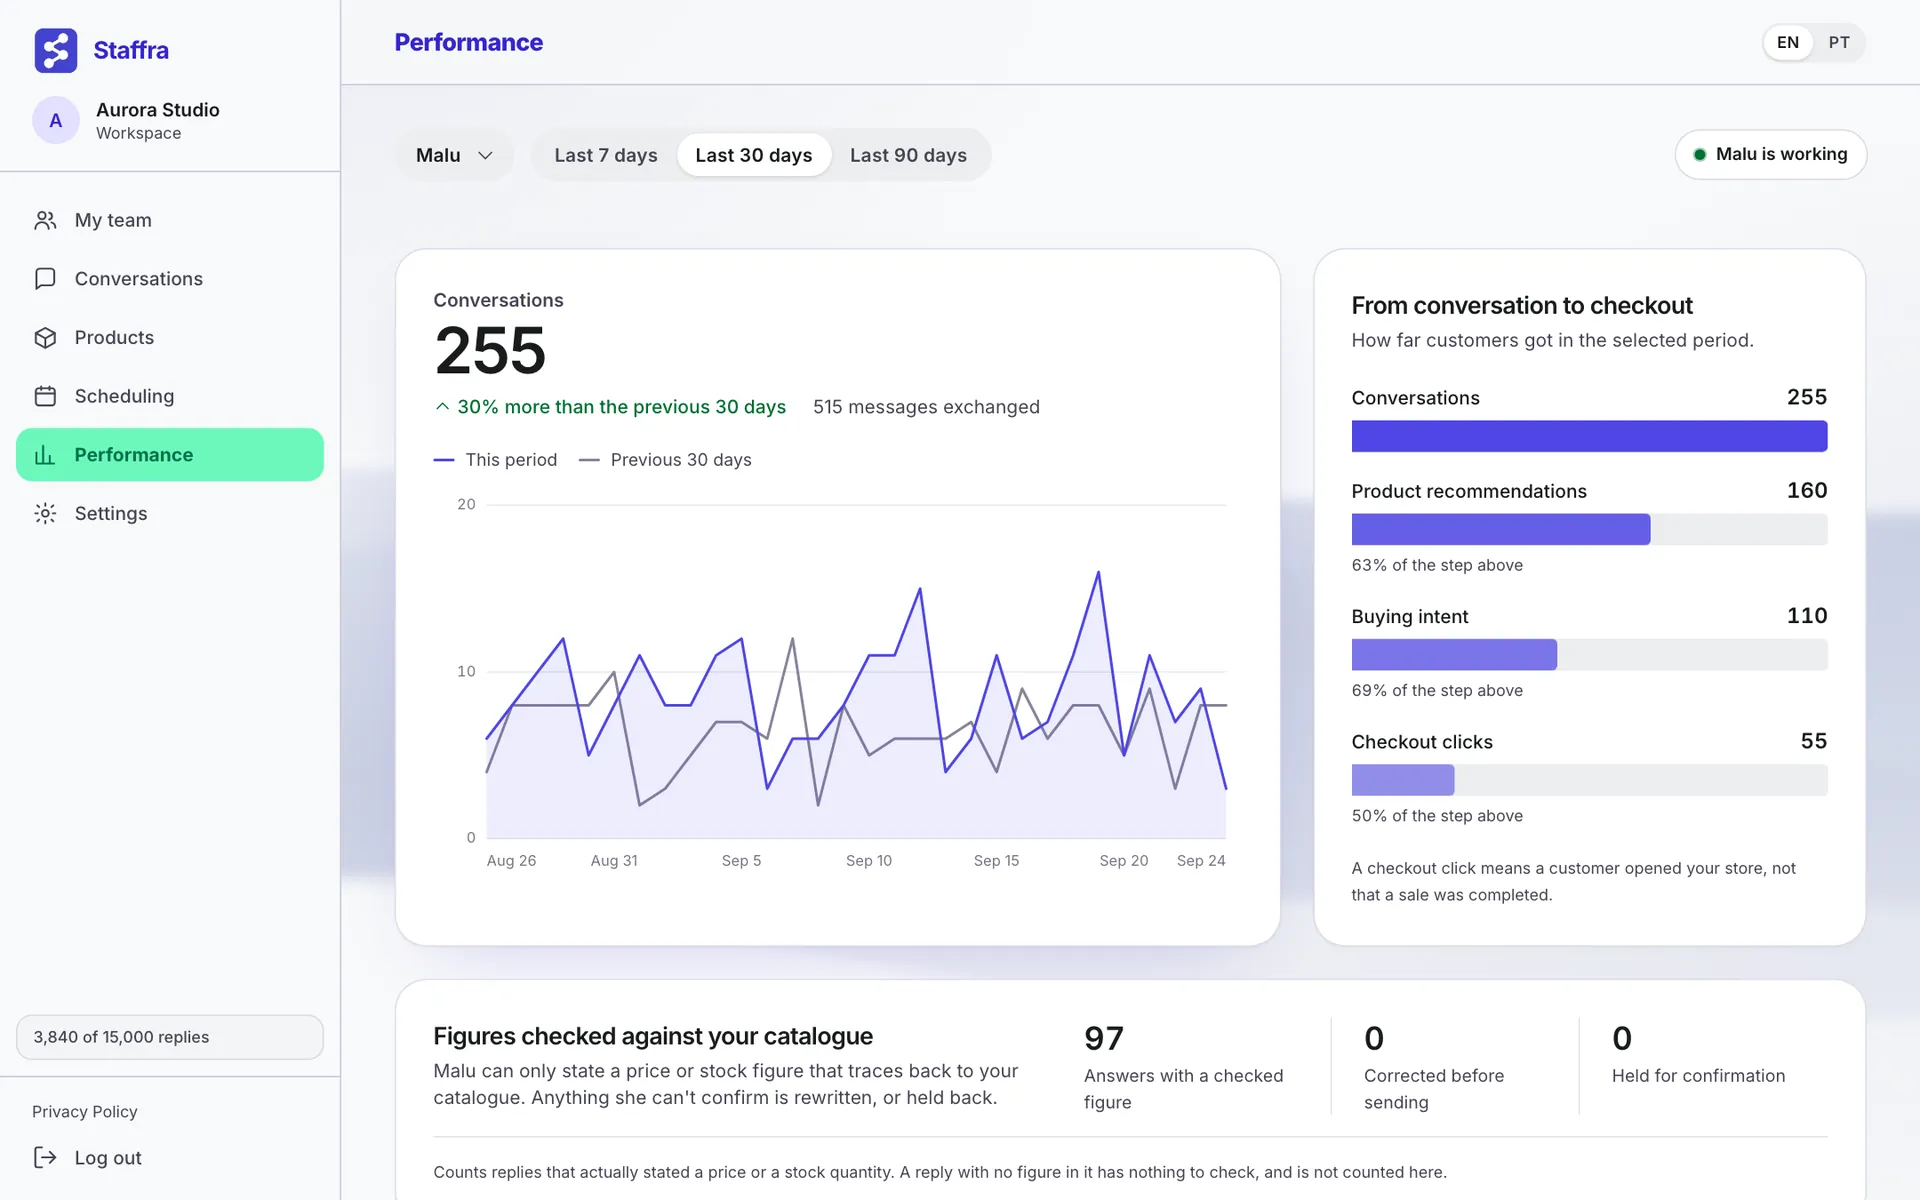Open Settings in the sidebar

pyautogui.click(x=170, y=513)
